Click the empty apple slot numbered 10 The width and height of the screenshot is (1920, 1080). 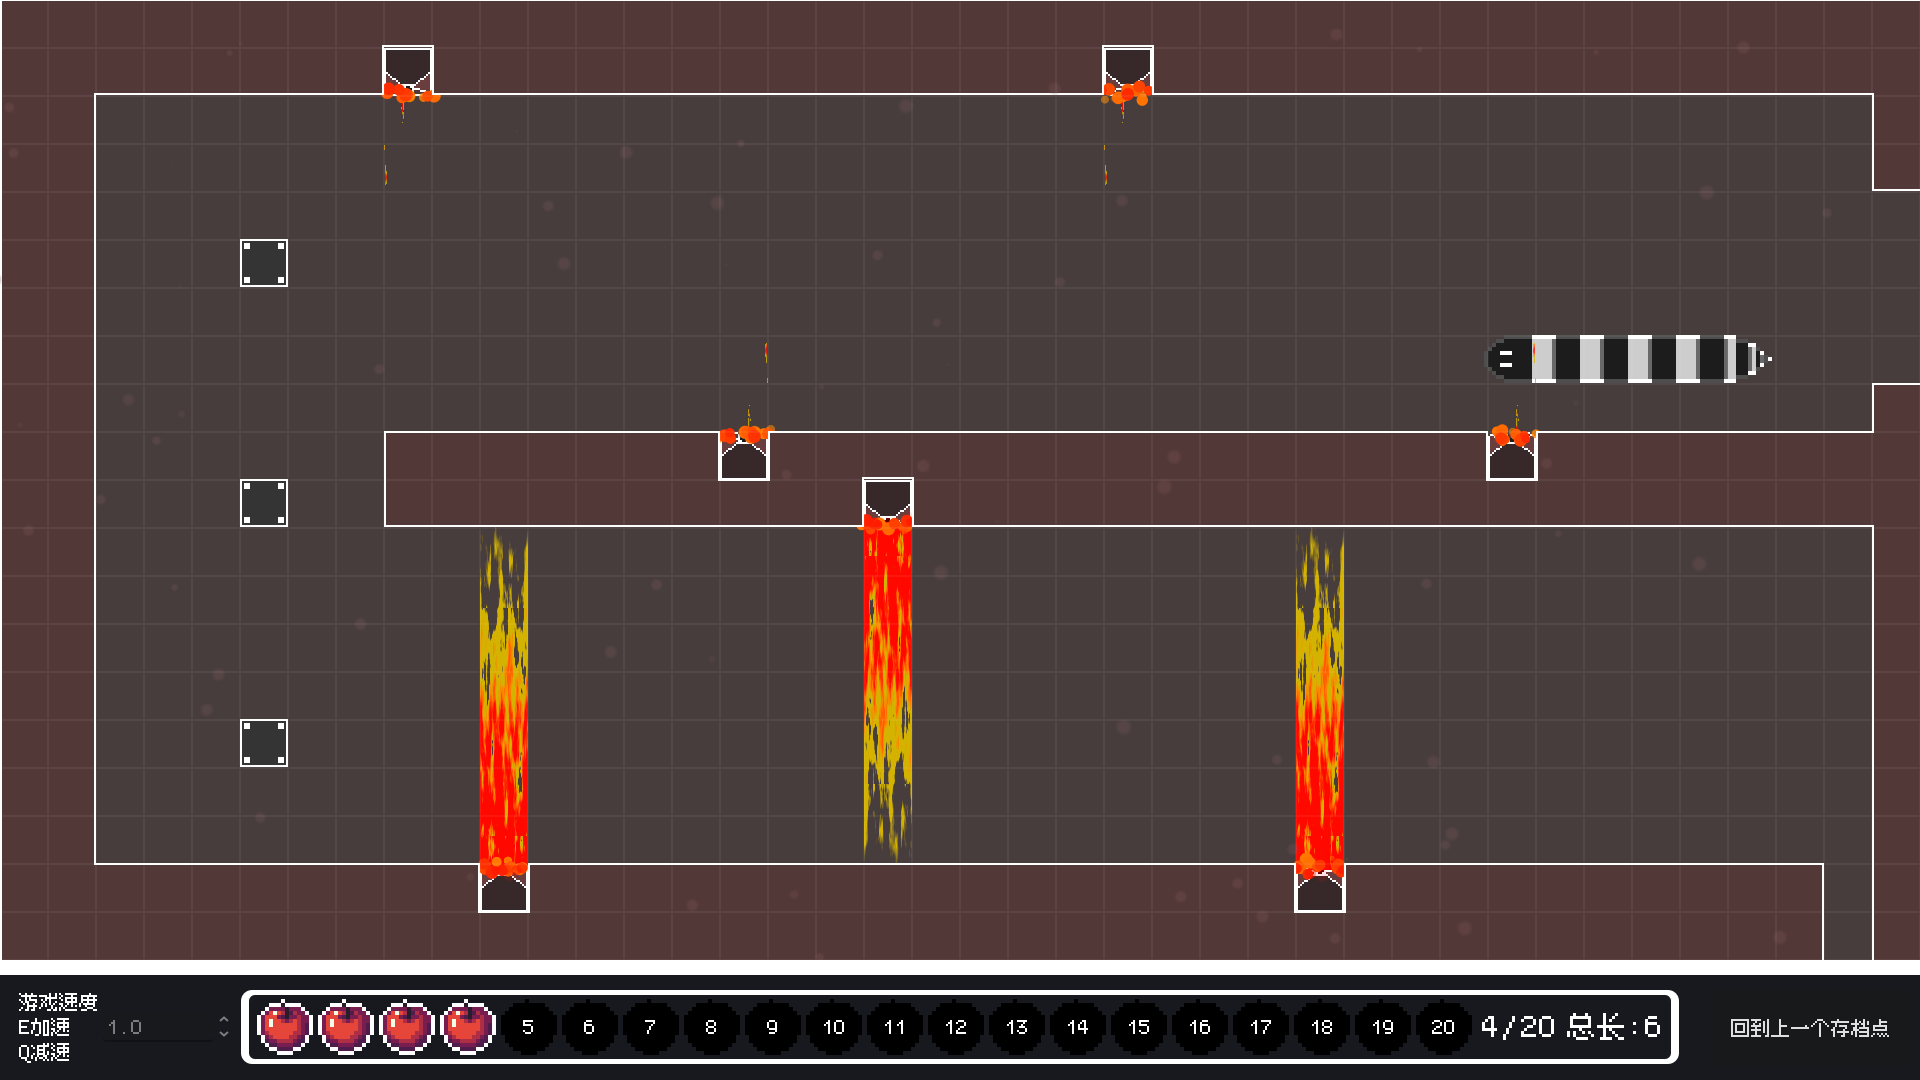tap(833, 1027)
